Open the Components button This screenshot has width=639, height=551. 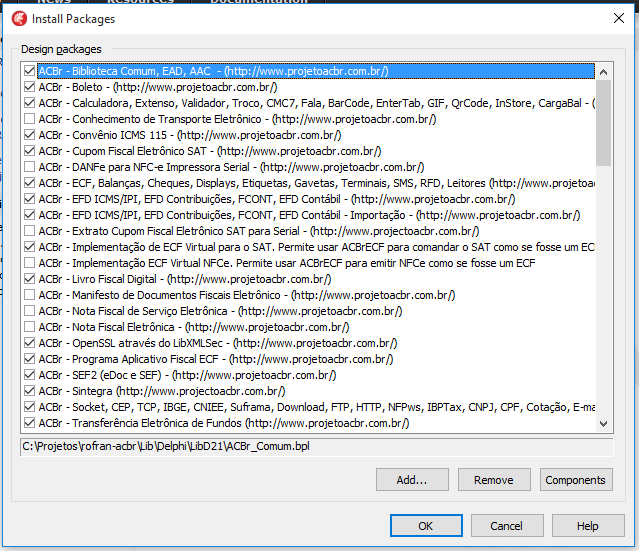[576, 480]
